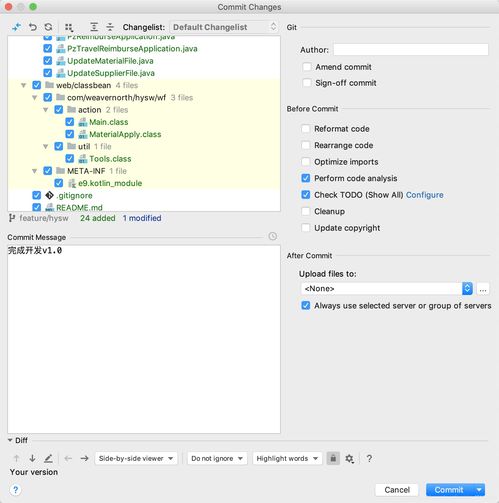Collapse all tree nodes icon

[110, 27]
